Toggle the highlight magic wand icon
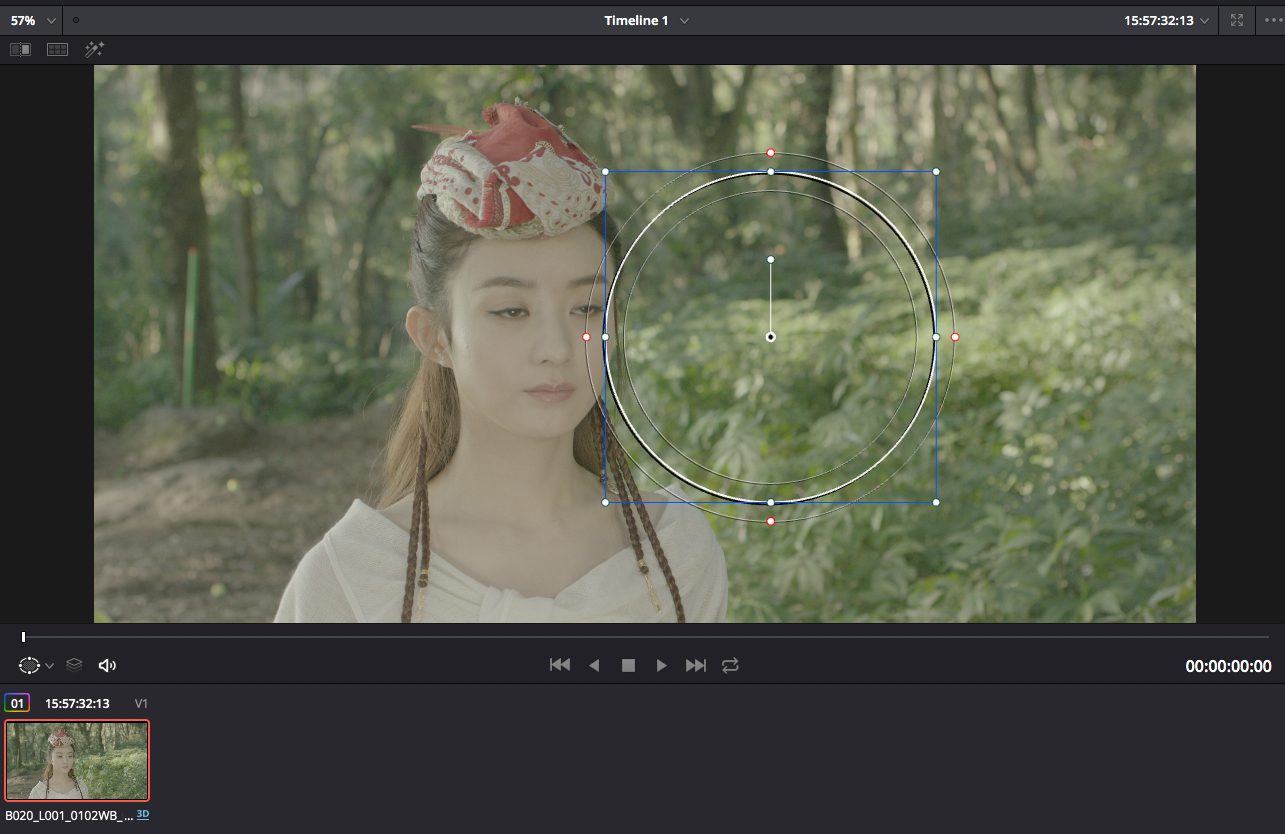1285x834 pixels. tap(95, 49)
